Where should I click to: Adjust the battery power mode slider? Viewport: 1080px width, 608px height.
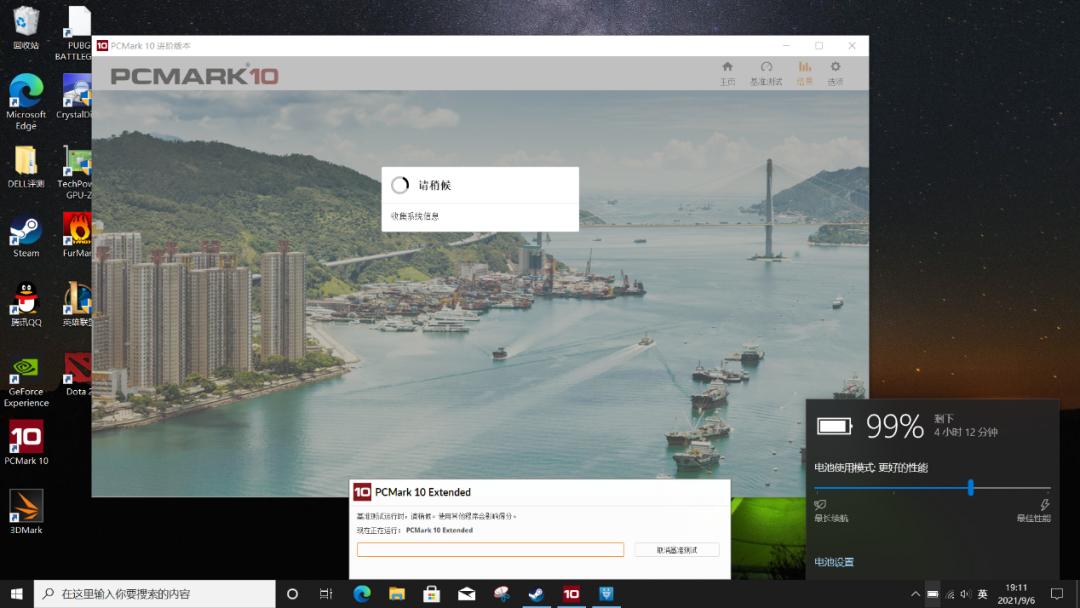pos(970,488)
